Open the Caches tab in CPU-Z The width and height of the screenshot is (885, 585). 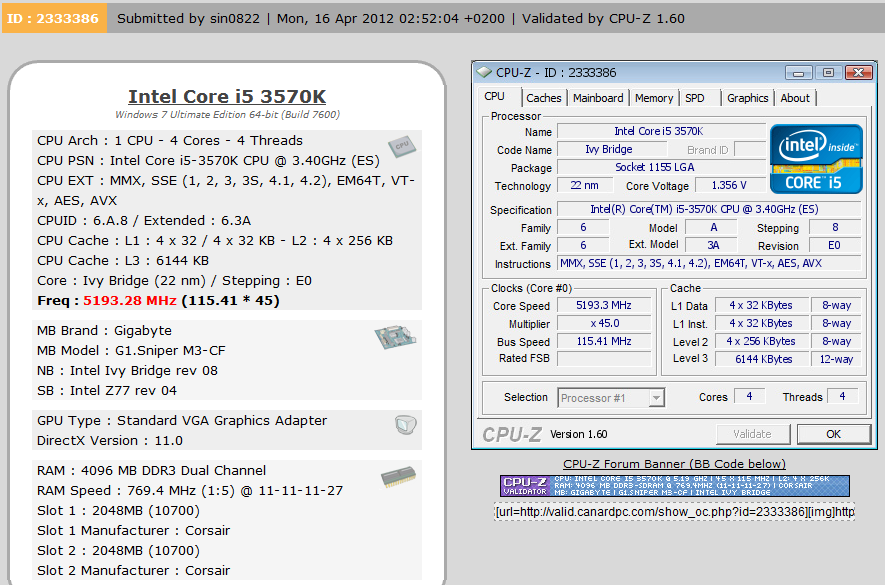pos(544,98)
